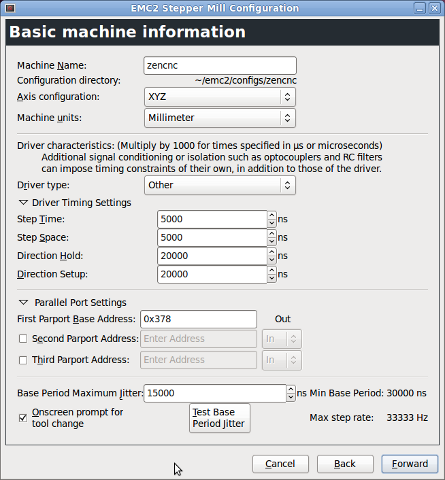Open the Machine units dropdown

click(x=220, y=118)
